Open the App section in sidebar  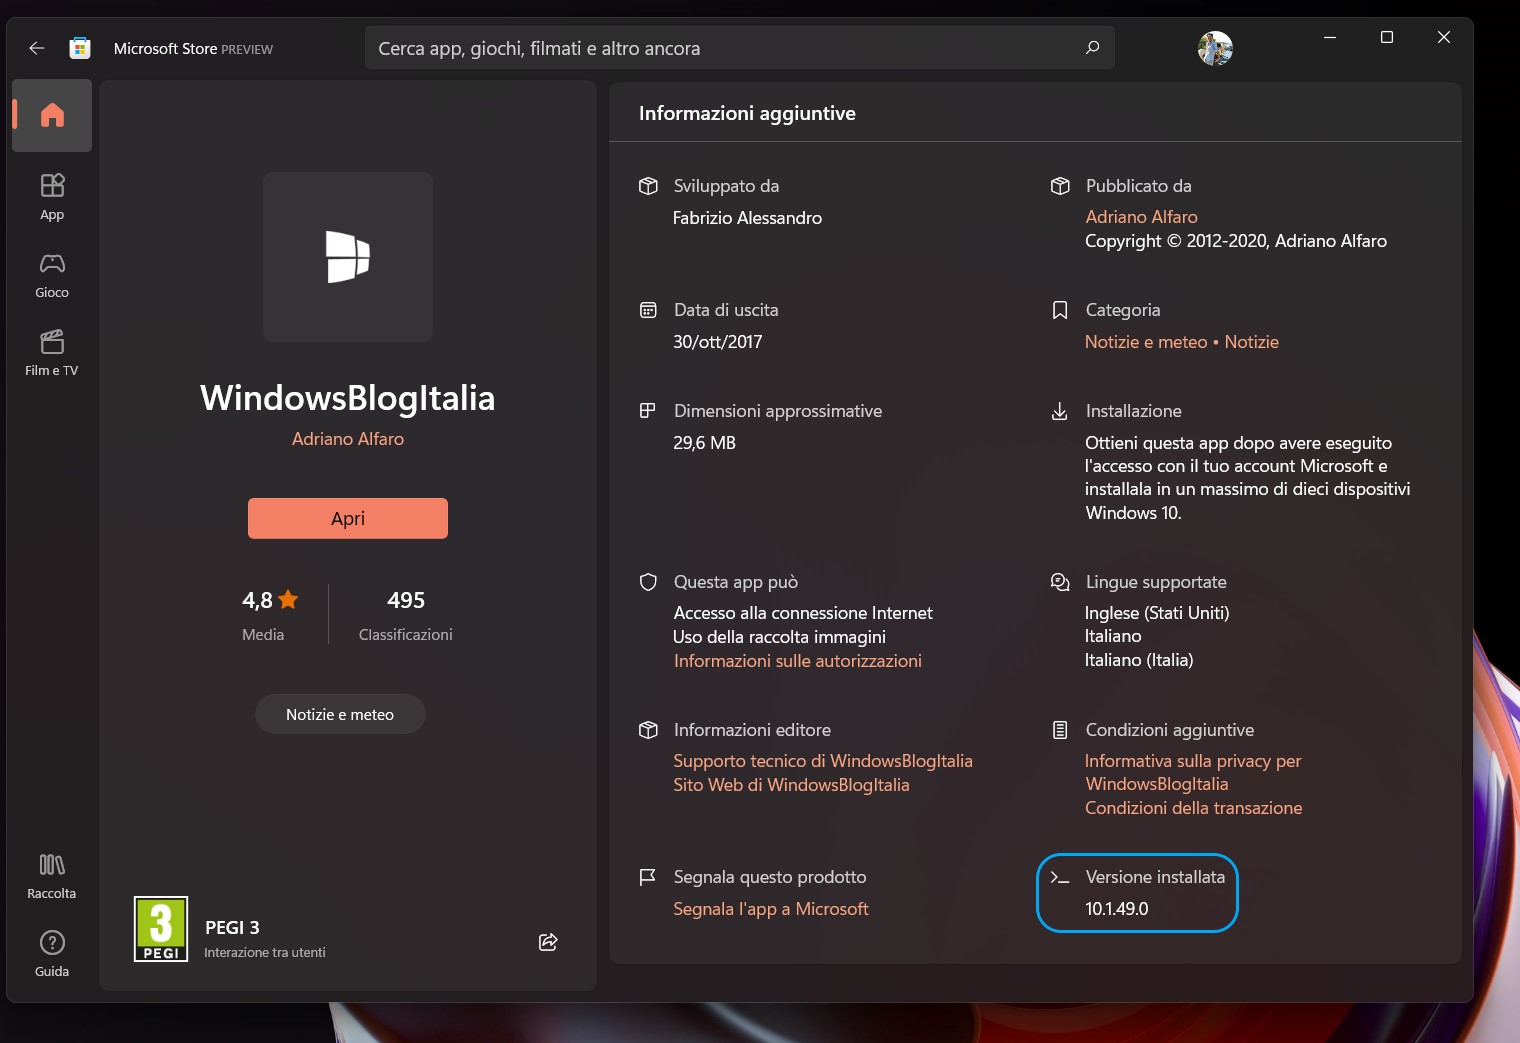pyautogui.click(x=52, y=197)
